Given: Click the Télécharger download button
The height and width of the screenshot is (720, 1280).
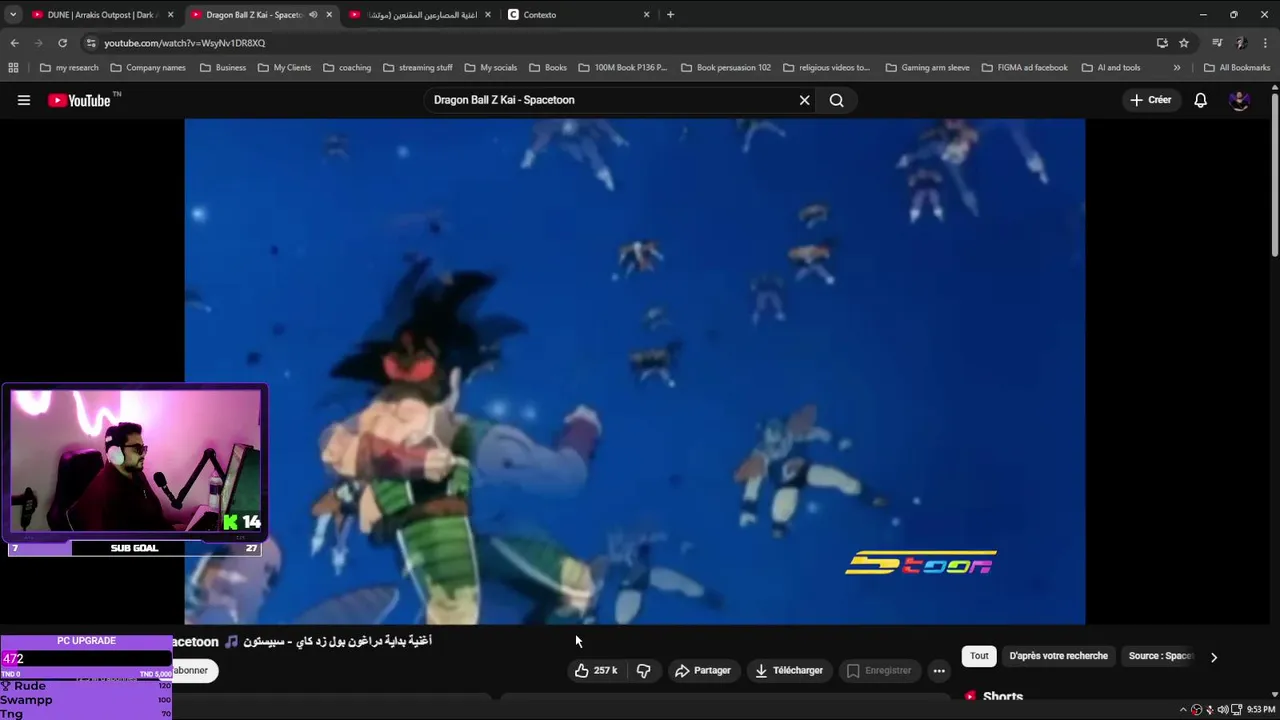Looking at the screenshot, I should 789,671.
